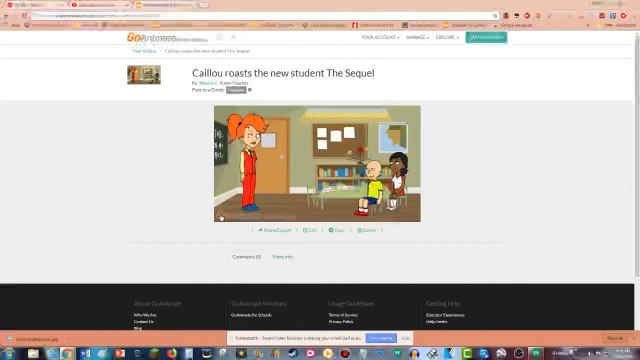Open the MANAGE dropdown menu
Viewport: 640px width, 360px height.
pos(417,37)
